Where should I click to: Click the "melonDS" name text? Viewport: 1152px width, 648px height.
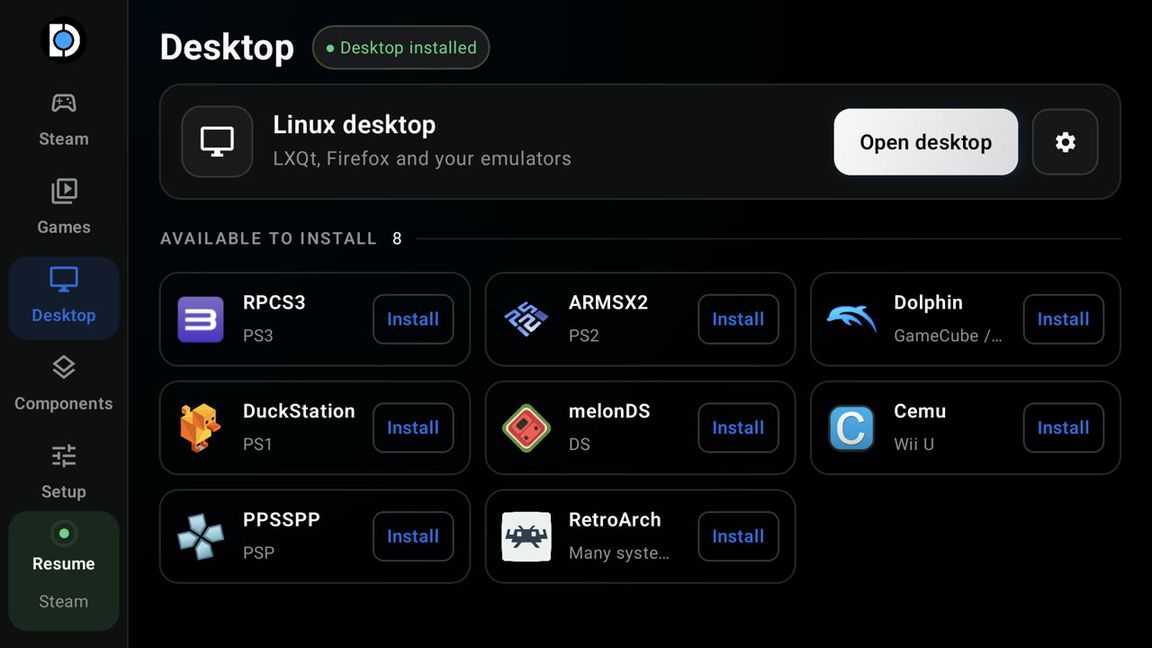pos(609,411)
